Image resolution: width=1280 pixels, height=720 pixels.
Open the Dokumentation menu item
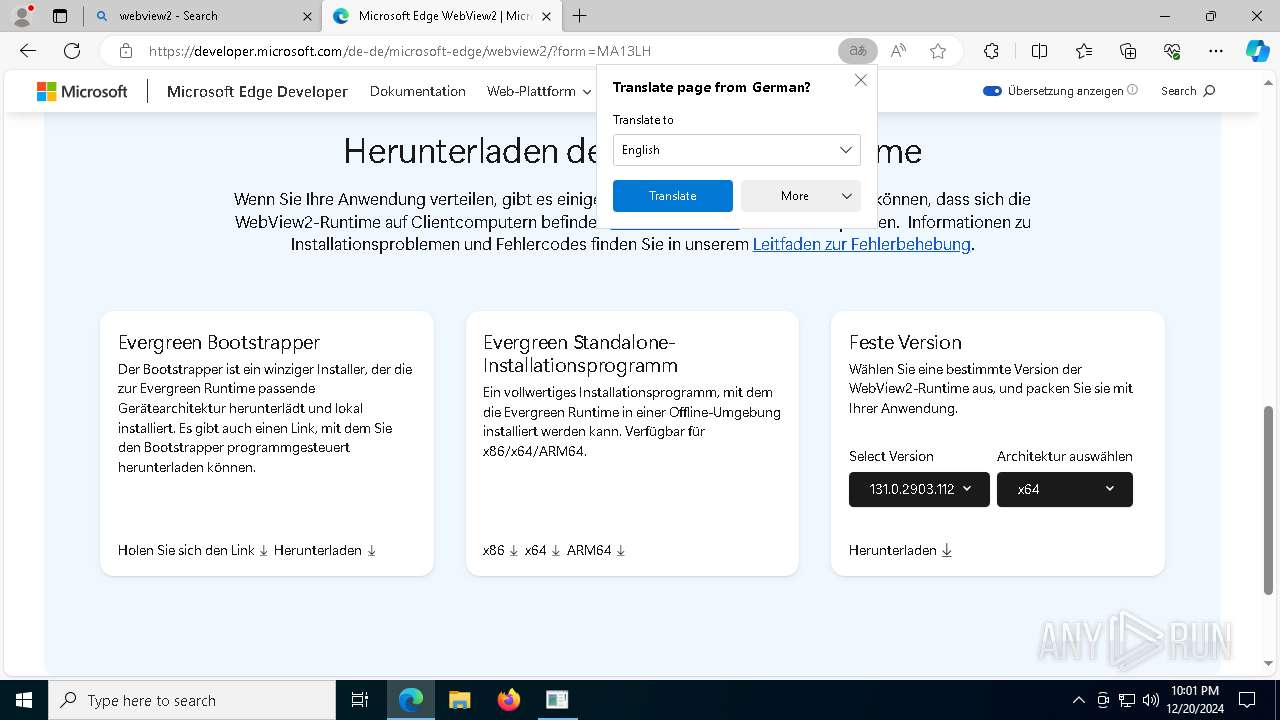point(418,91)
